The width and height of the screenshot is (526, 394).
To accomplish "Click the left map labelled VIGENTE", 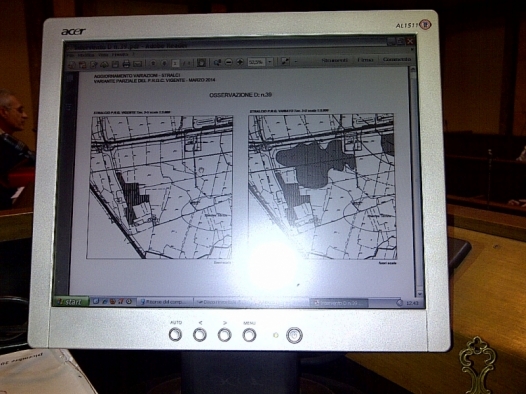I will 159,187.
